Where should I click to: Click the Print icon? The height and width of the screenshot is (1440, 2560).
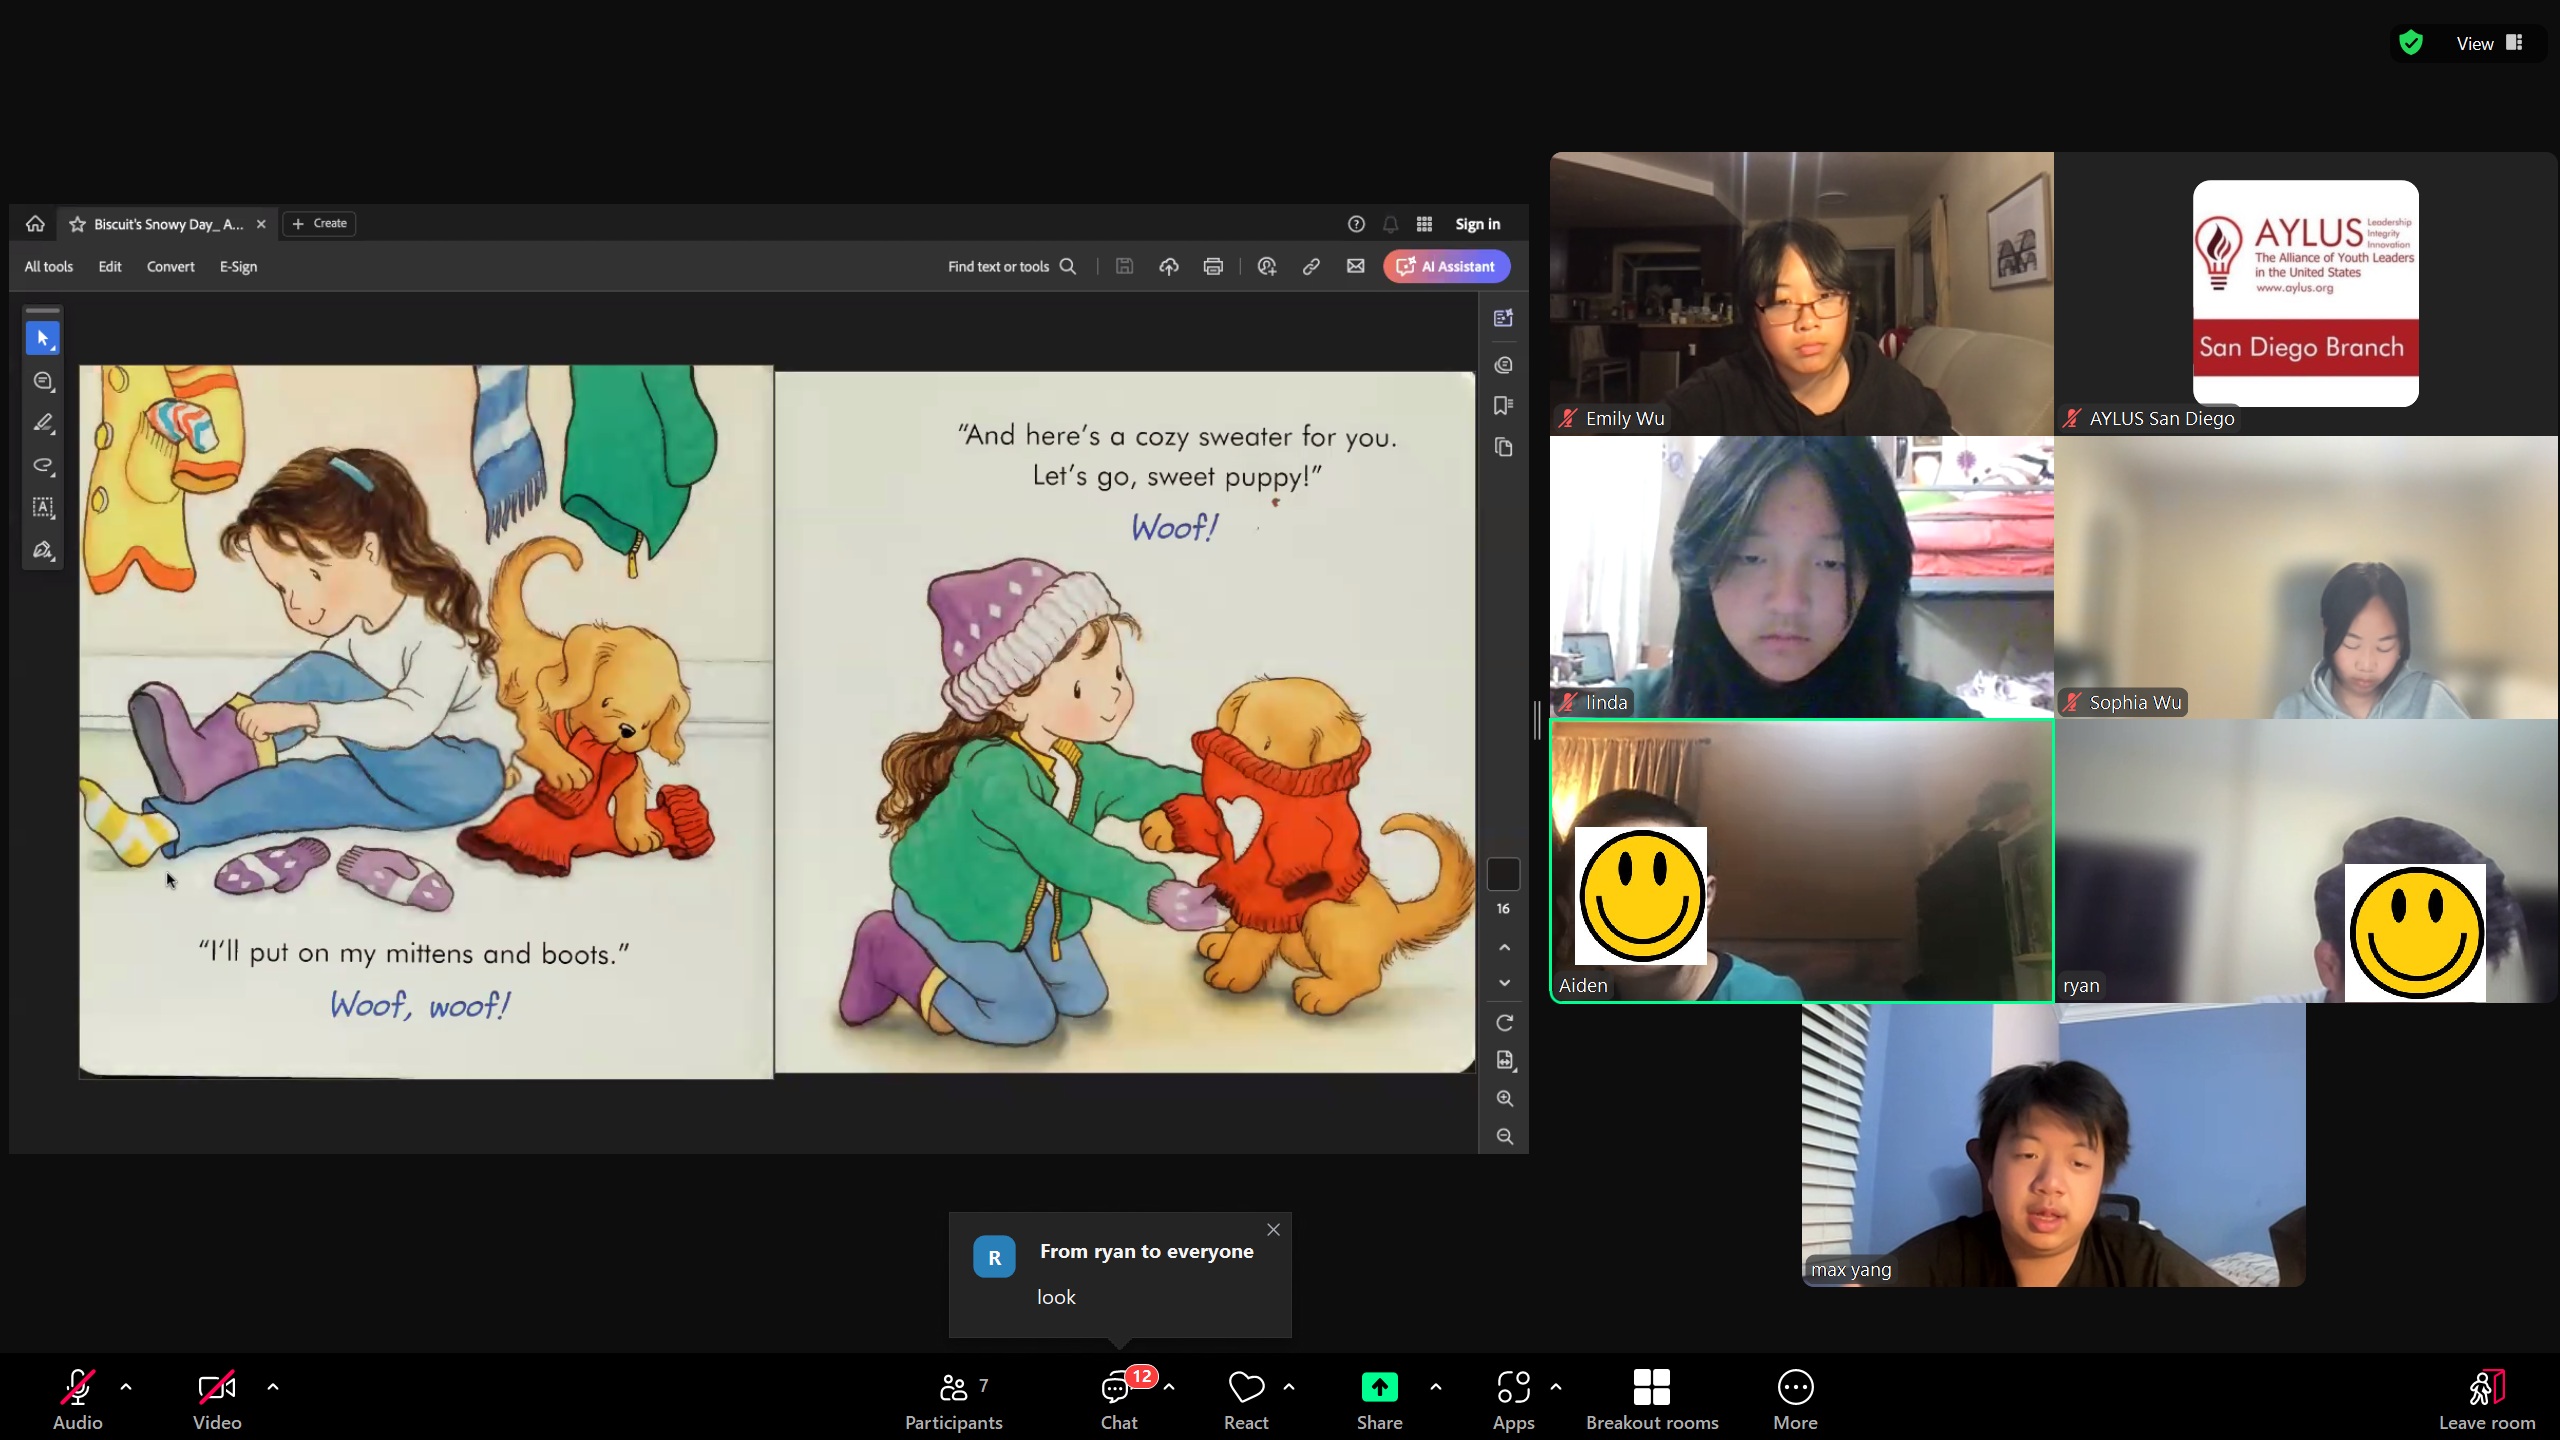click(1213, 266)
